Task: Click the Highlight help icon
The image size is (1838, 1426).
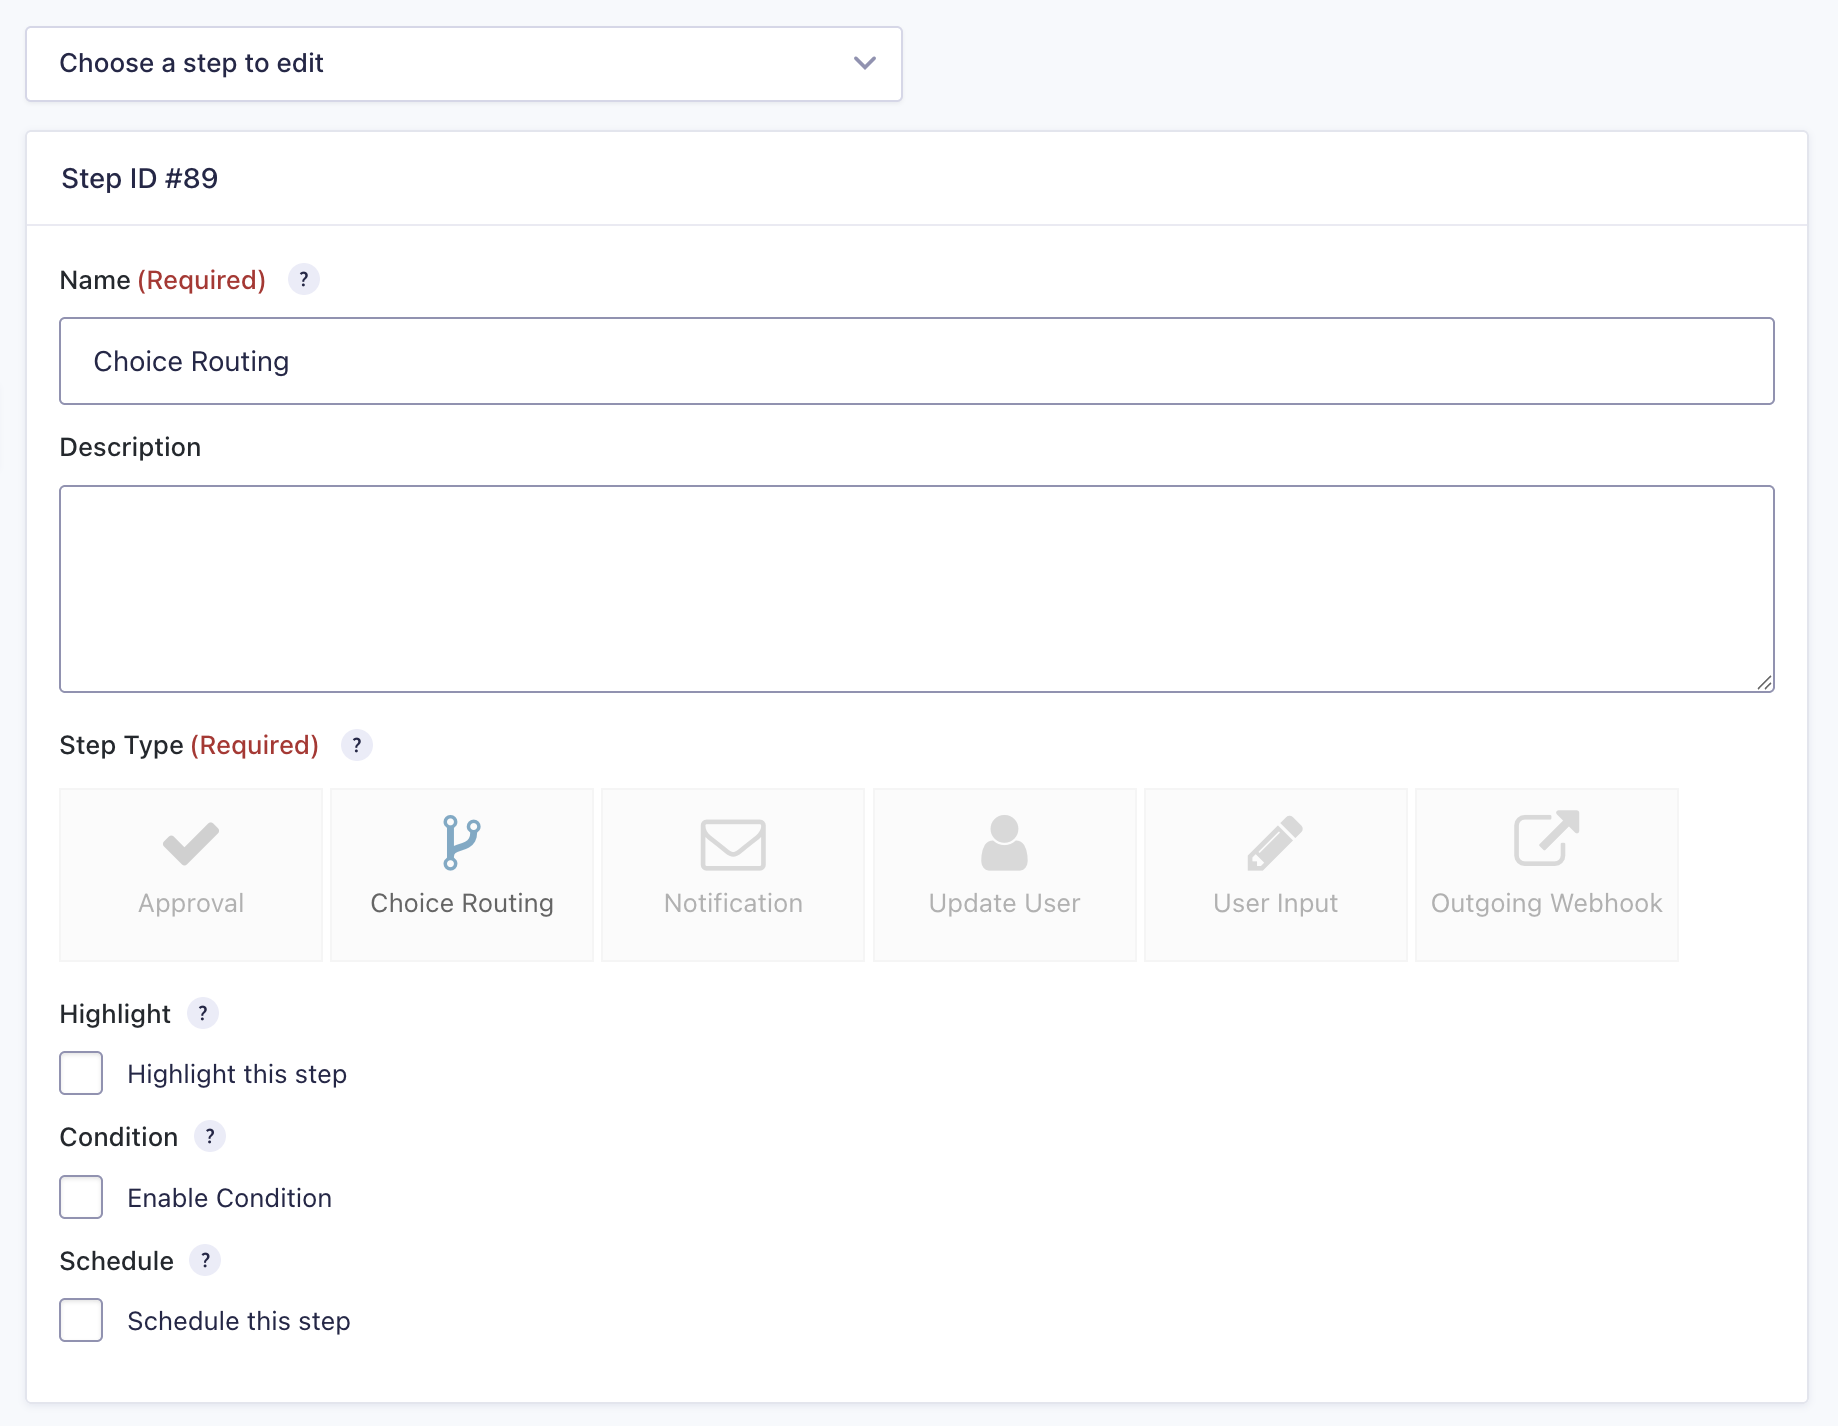Action: point(203,1013)
